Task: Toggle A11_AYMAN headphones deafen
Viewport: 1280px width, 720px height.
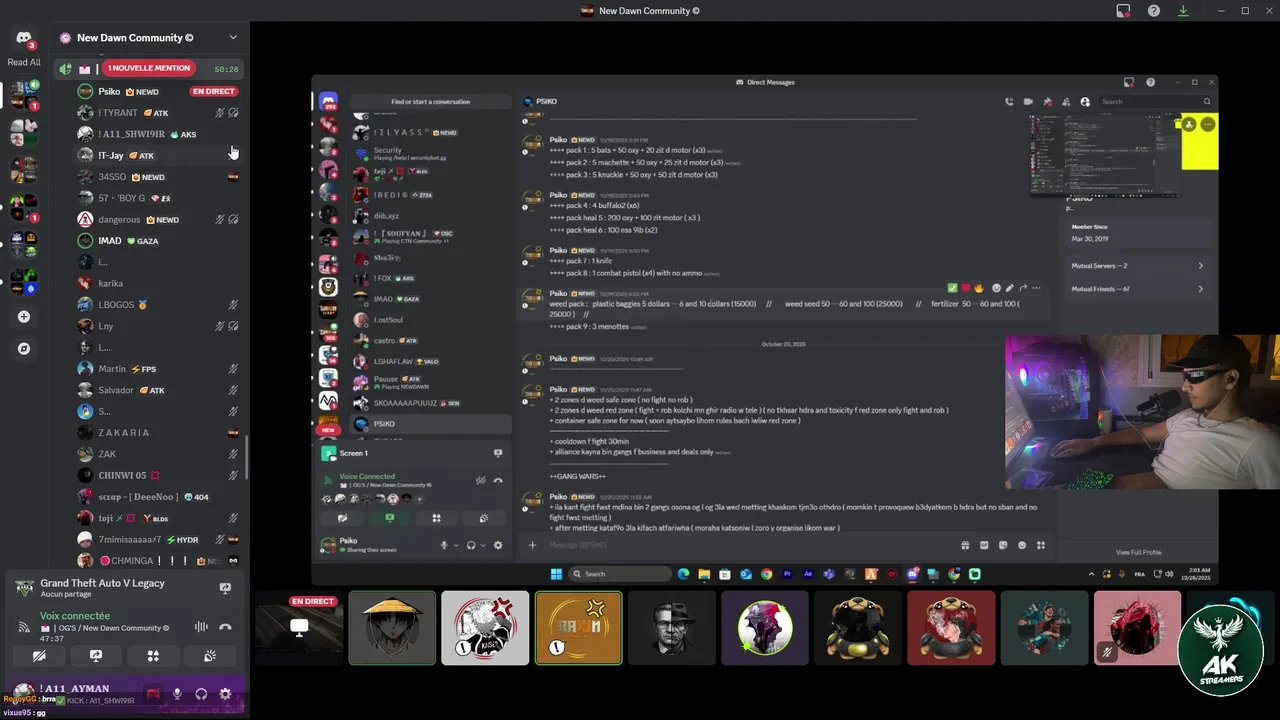Action: [201, 693]
